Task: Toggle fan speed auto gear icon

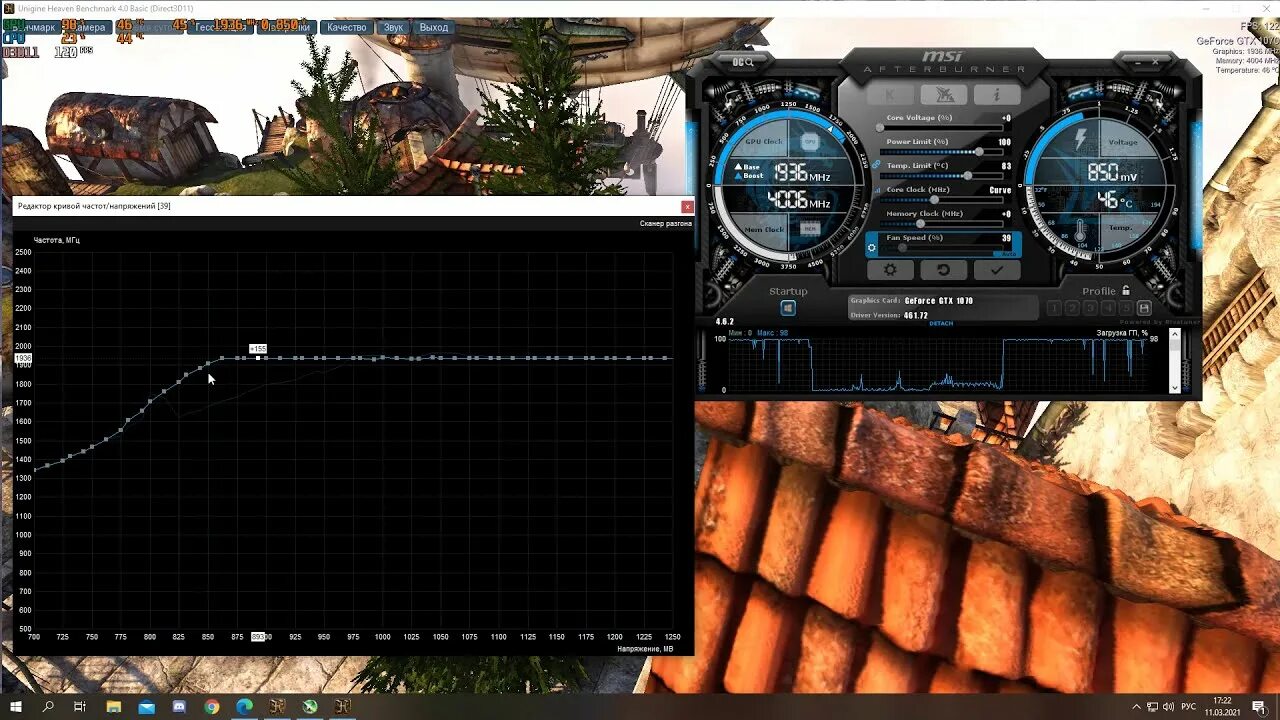Action: (x=872, y=246)
